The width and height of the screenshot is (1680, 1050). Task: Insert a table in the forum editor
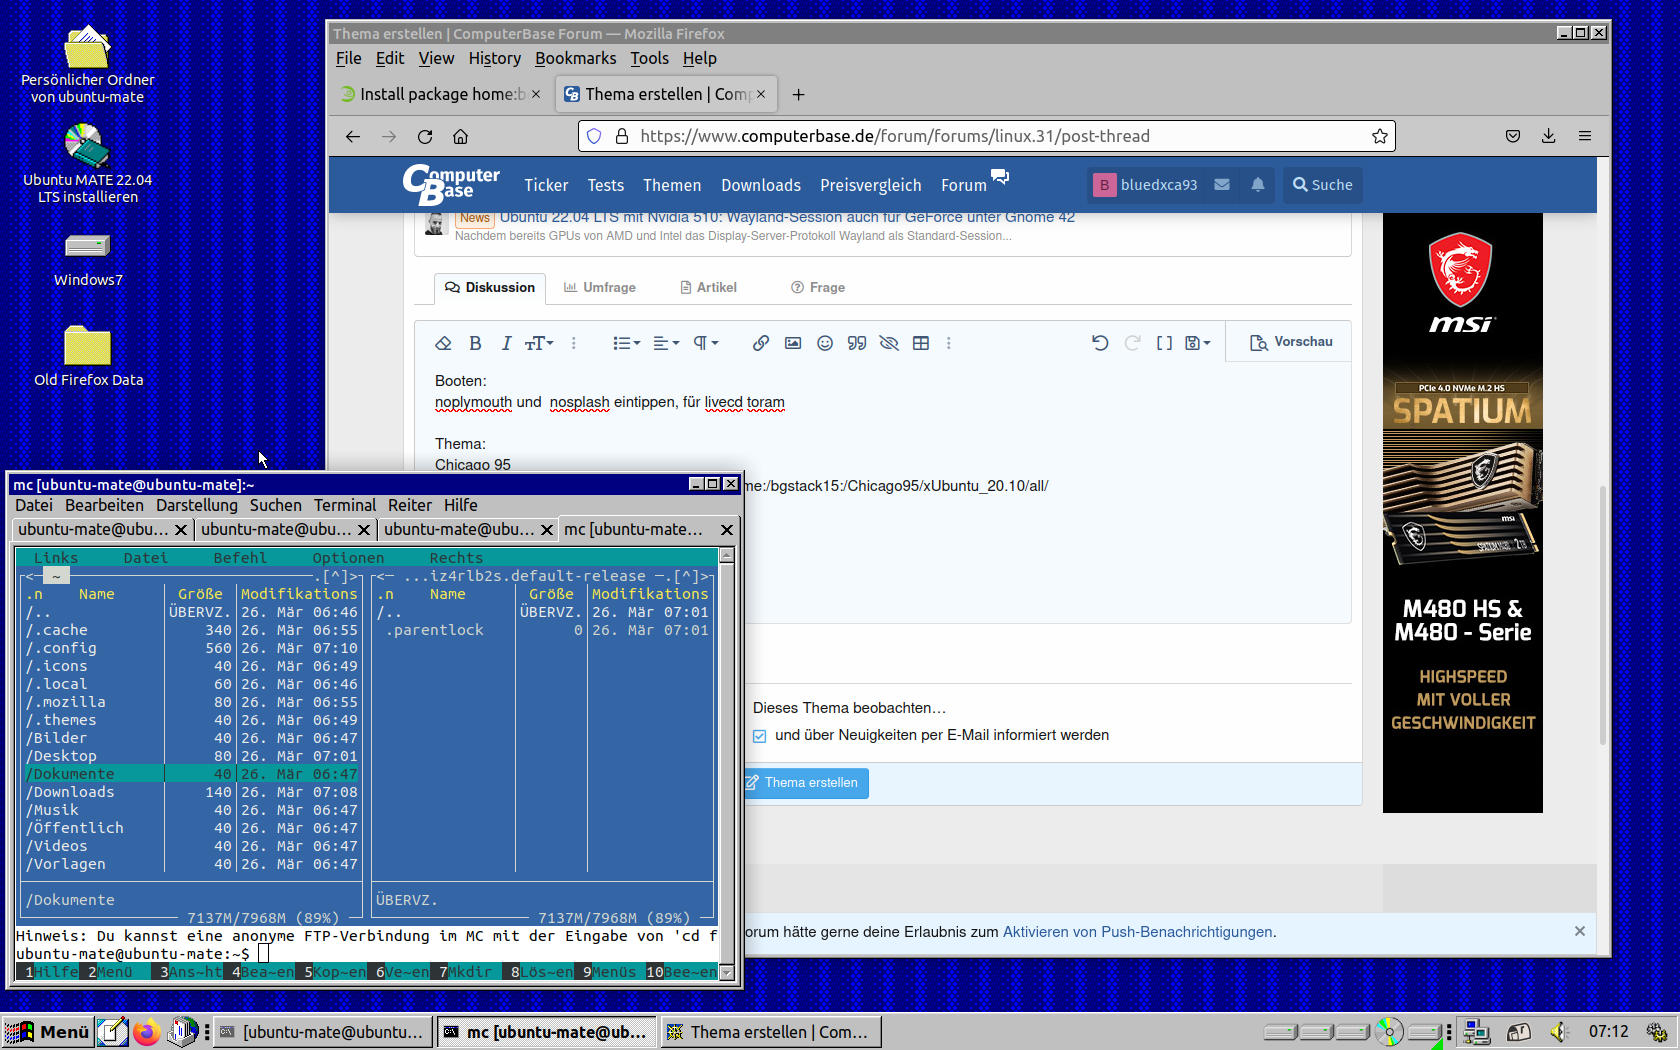[x=921, y=343]
